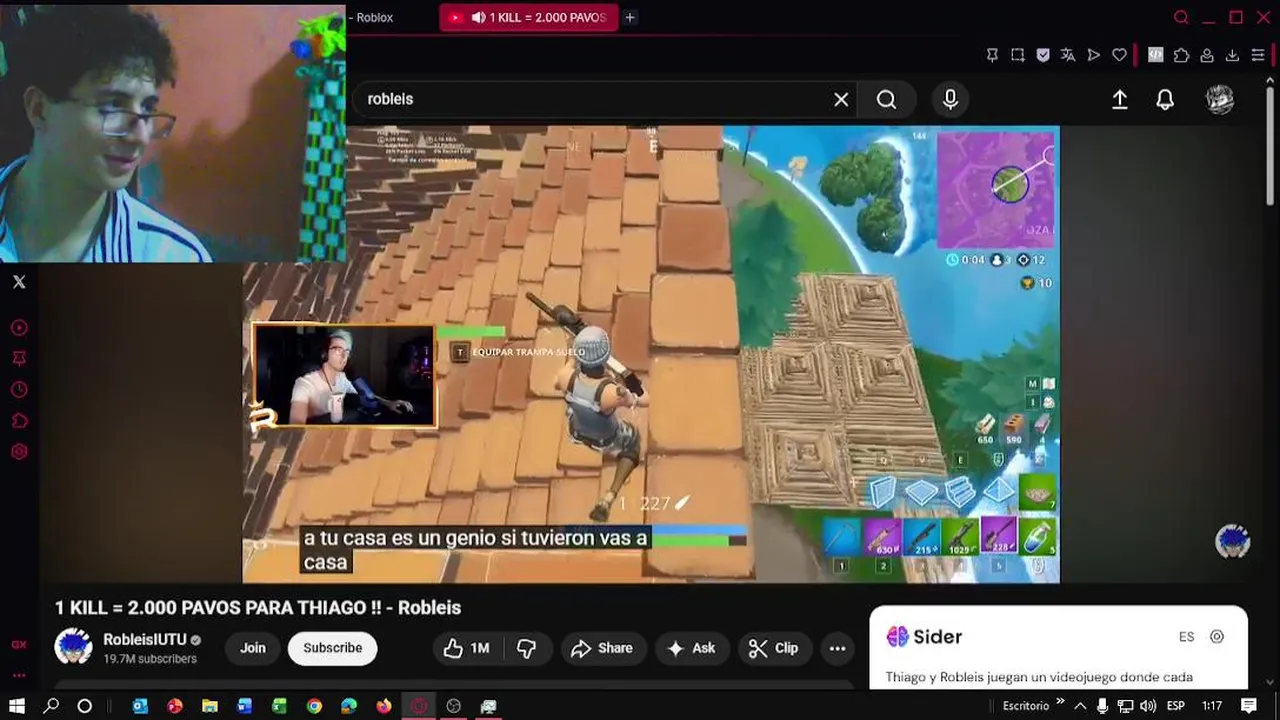Viewport: 1280px width, 720px height.
Task: Open the YouTube notifications bell
Action: click(1165, 99)
